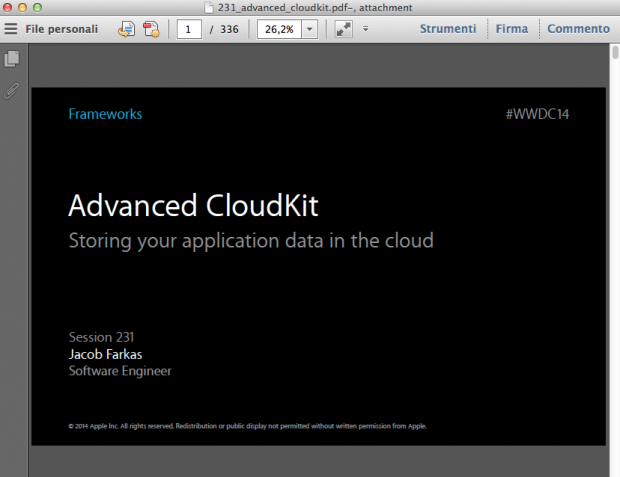Click the fit-to-window expand icon
The height and width of the screenshot is (477, 620).
click(x=343, y=29)
